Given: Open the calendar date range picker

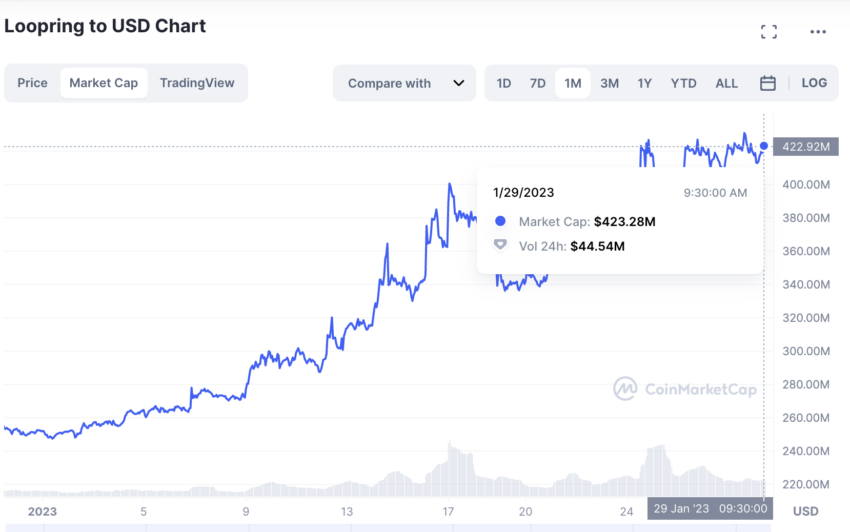Looking at the screenshot, I should tap(768, 83).
